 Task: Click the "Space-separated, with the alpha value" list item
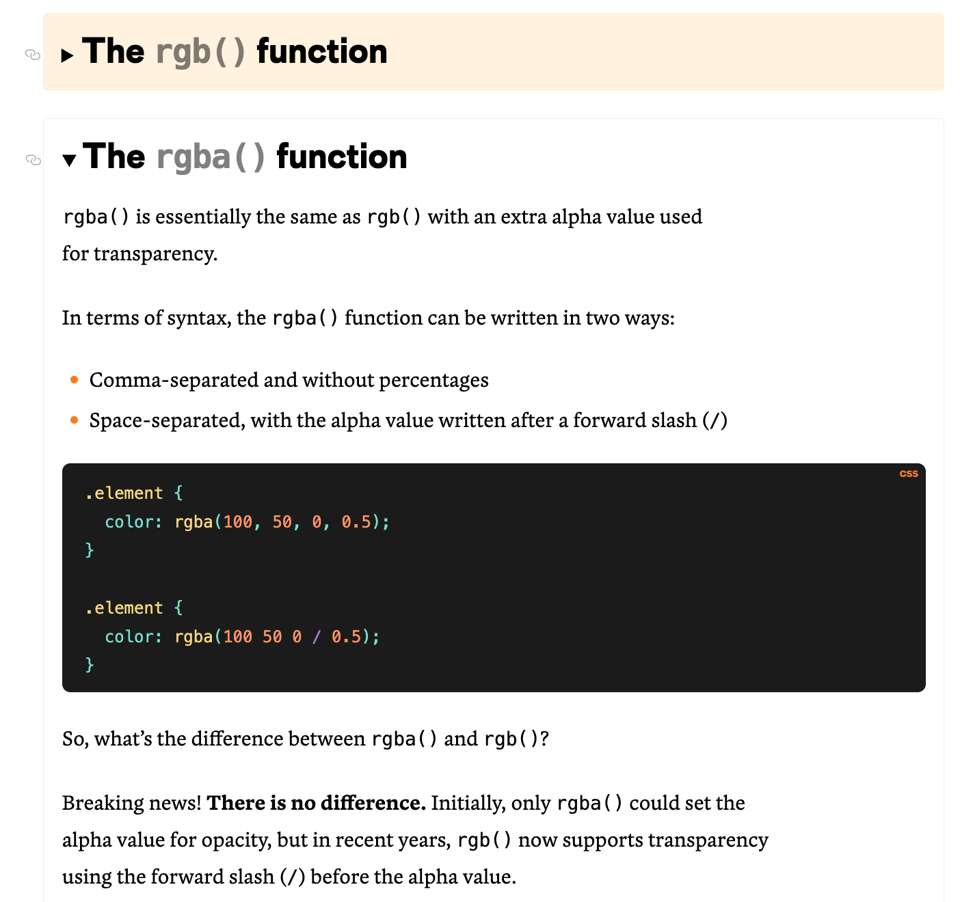408,420
